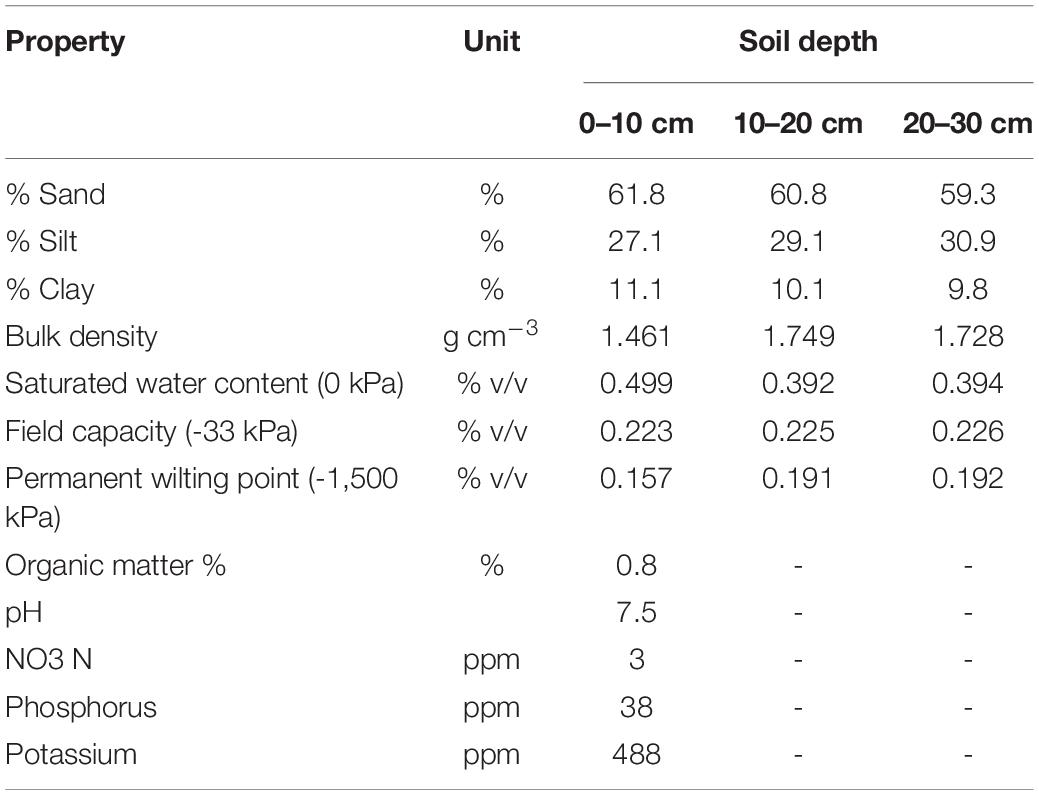
Task: Select bulk density value 1.749
Action: pos(798,337)
